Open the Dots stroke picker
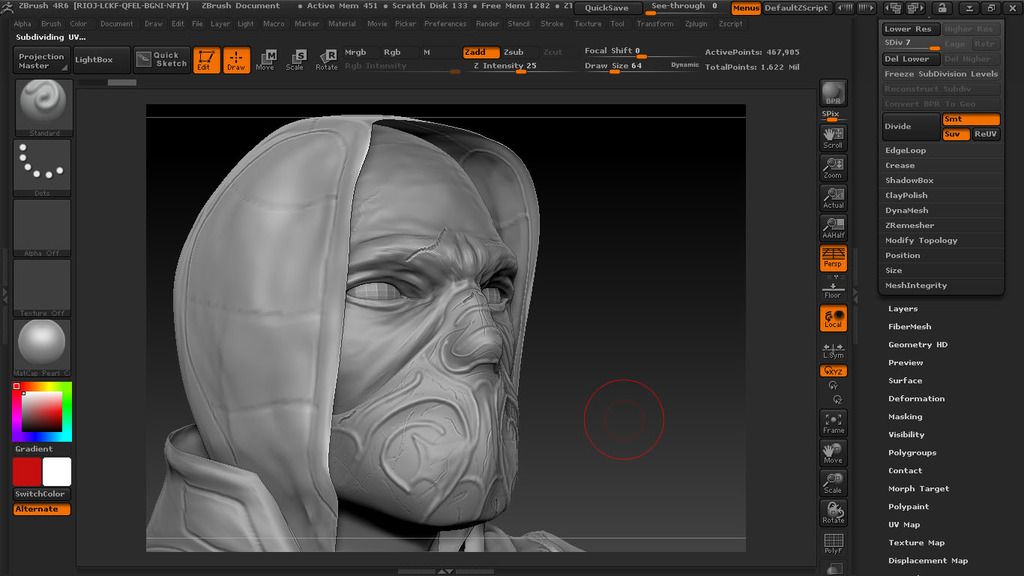This screenshot has height=576, width=1024. coord(42,168)
